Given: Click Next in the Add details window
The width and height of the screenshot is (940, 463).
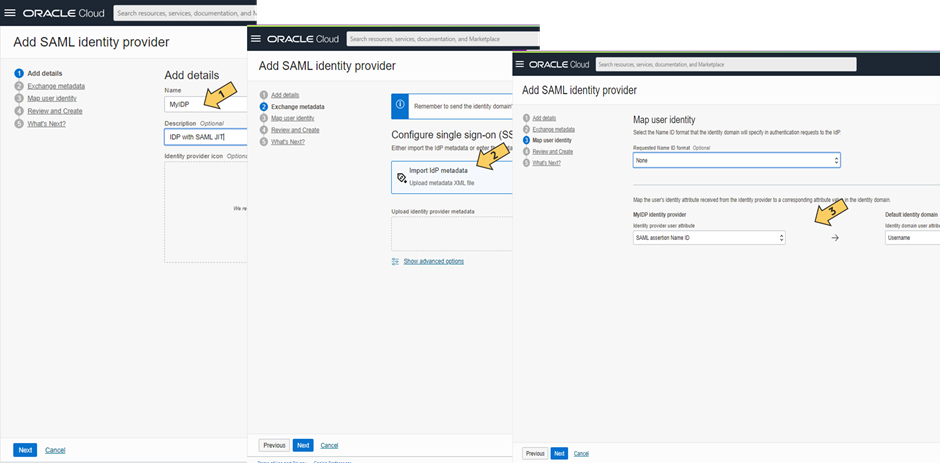Looking at the screenshot, I should [25, 450].
